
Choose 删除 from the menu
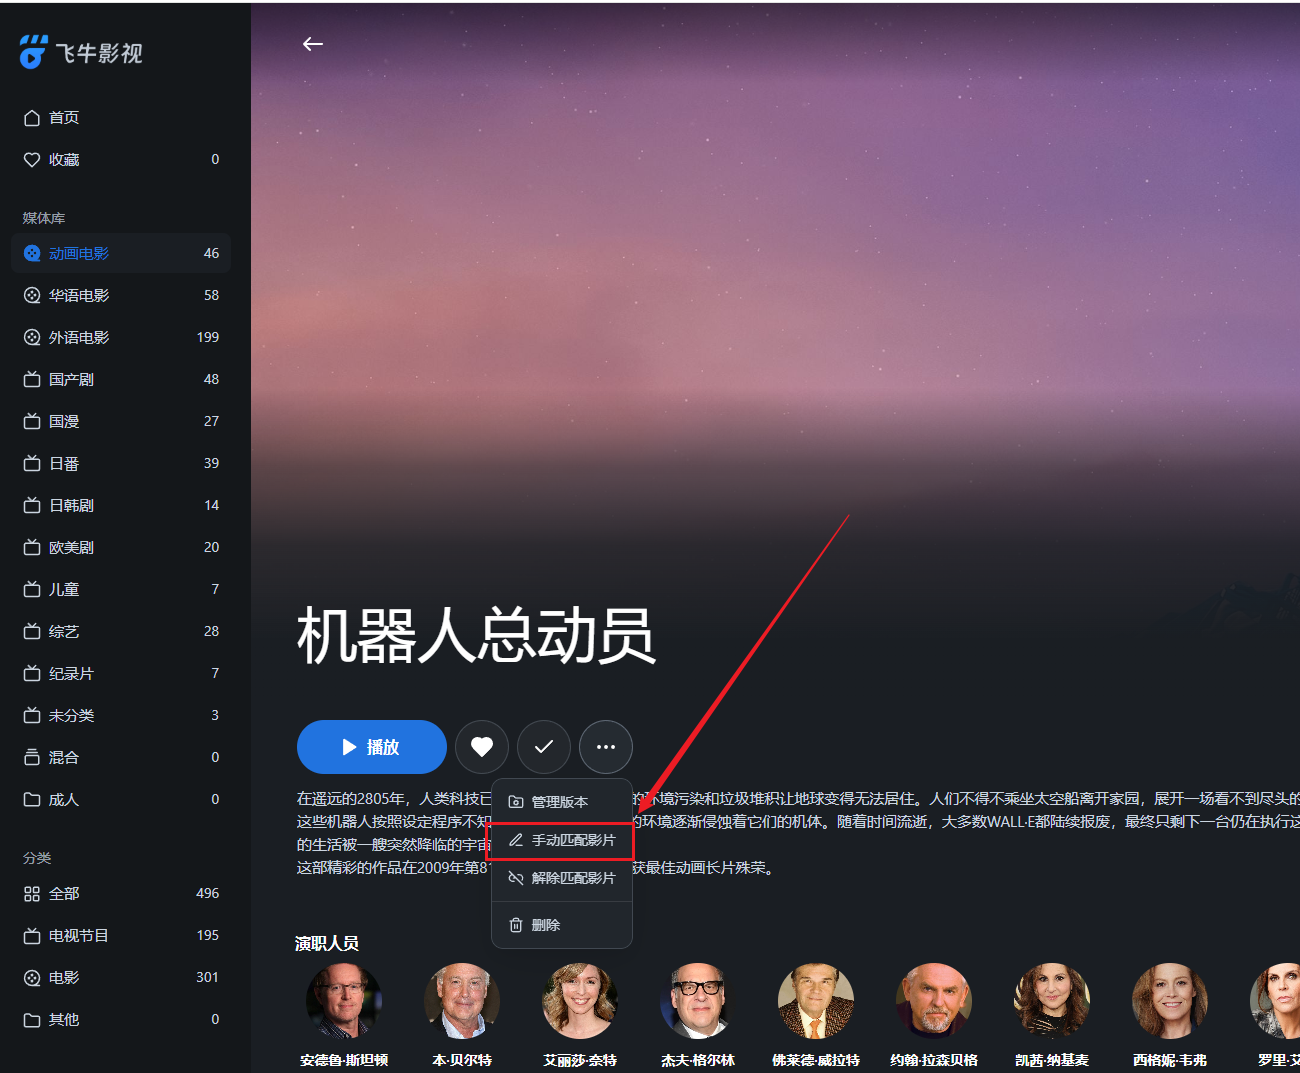[x=562, y=925]
